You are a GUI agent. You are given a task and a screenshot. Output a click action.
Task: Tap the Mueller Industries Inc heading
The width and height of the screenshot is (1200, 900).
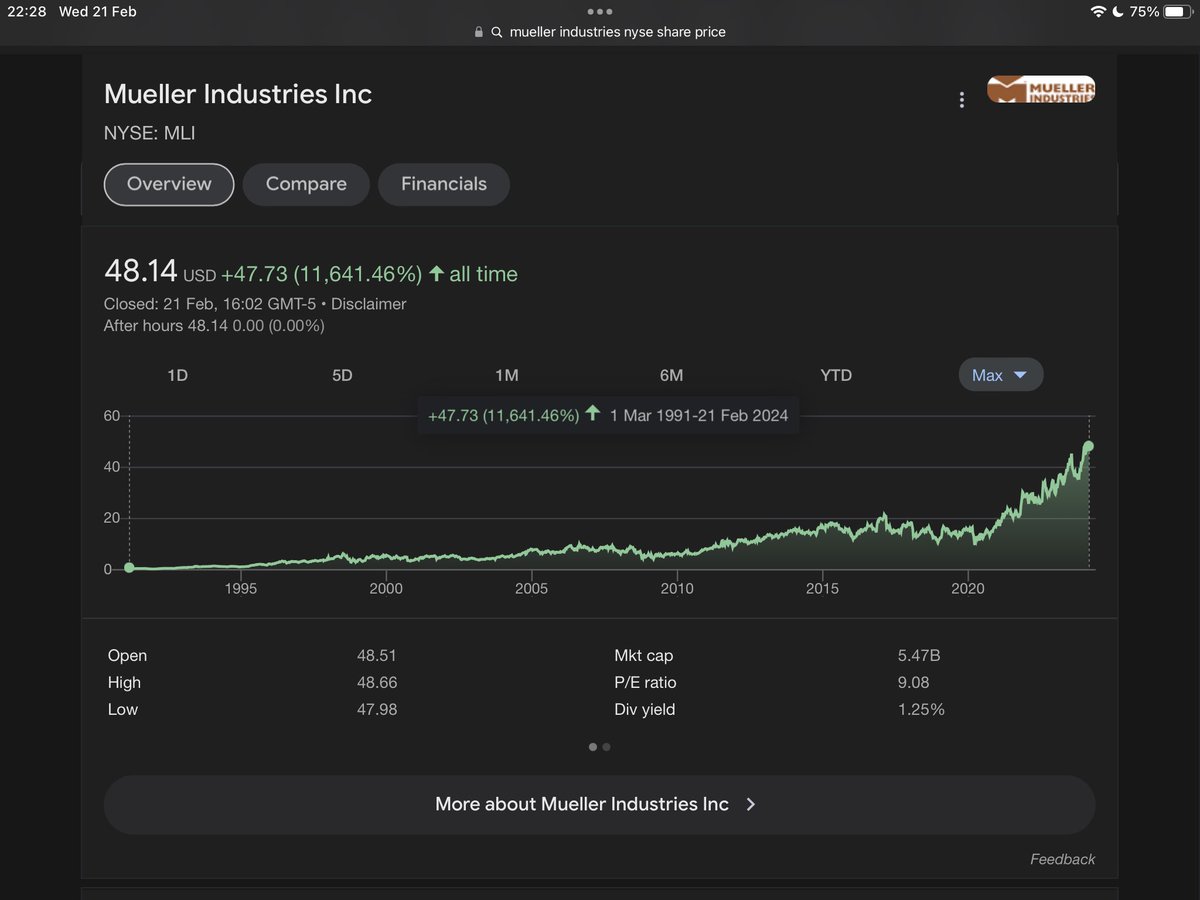click(x=238, y=95)
